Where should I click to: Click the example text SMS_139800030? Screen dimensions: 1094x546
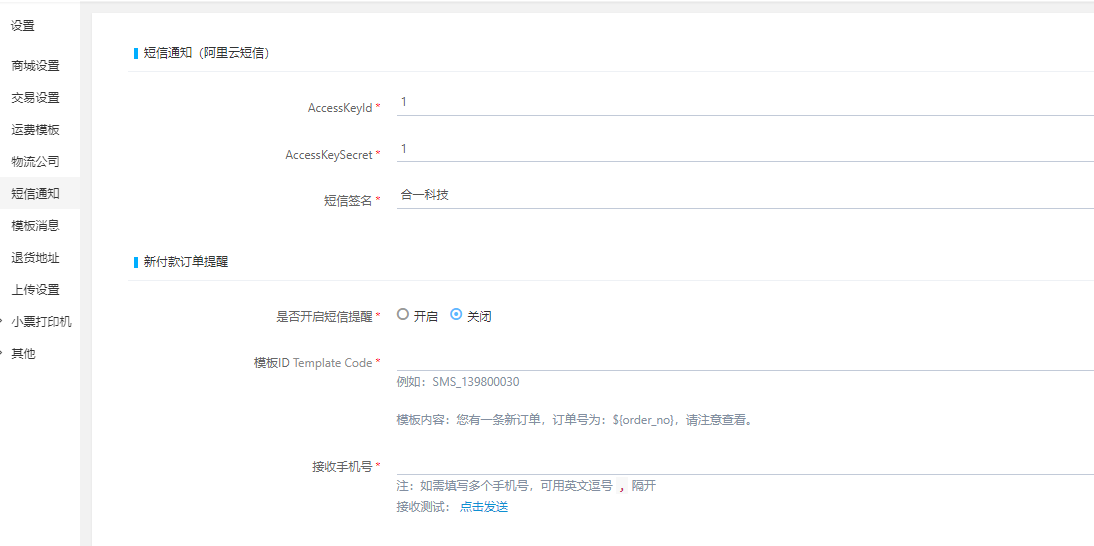tap(476, 382)
